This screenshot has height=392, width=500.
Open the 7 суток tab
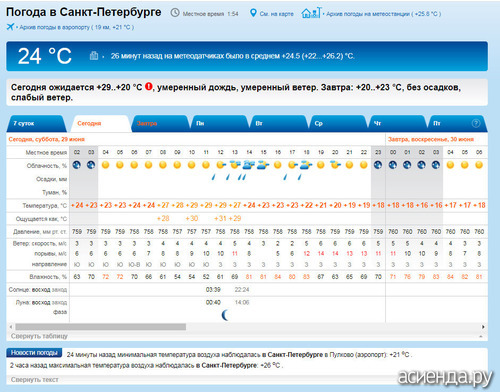(24, 123)
